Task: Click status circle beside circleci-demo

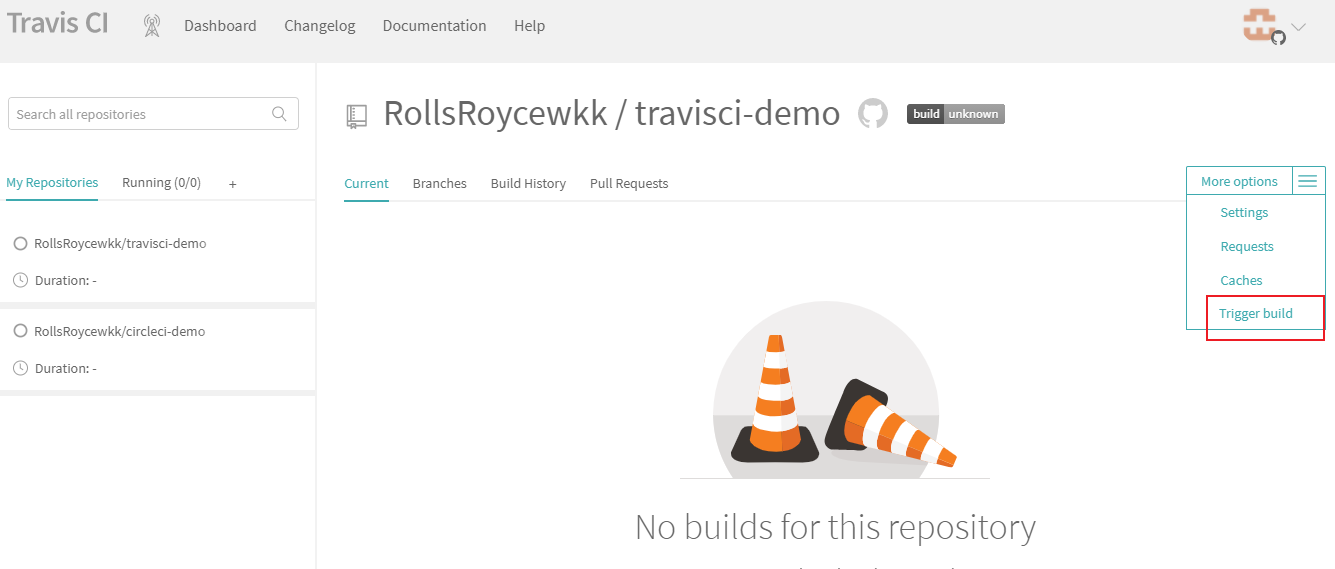Action: (20, 331)
